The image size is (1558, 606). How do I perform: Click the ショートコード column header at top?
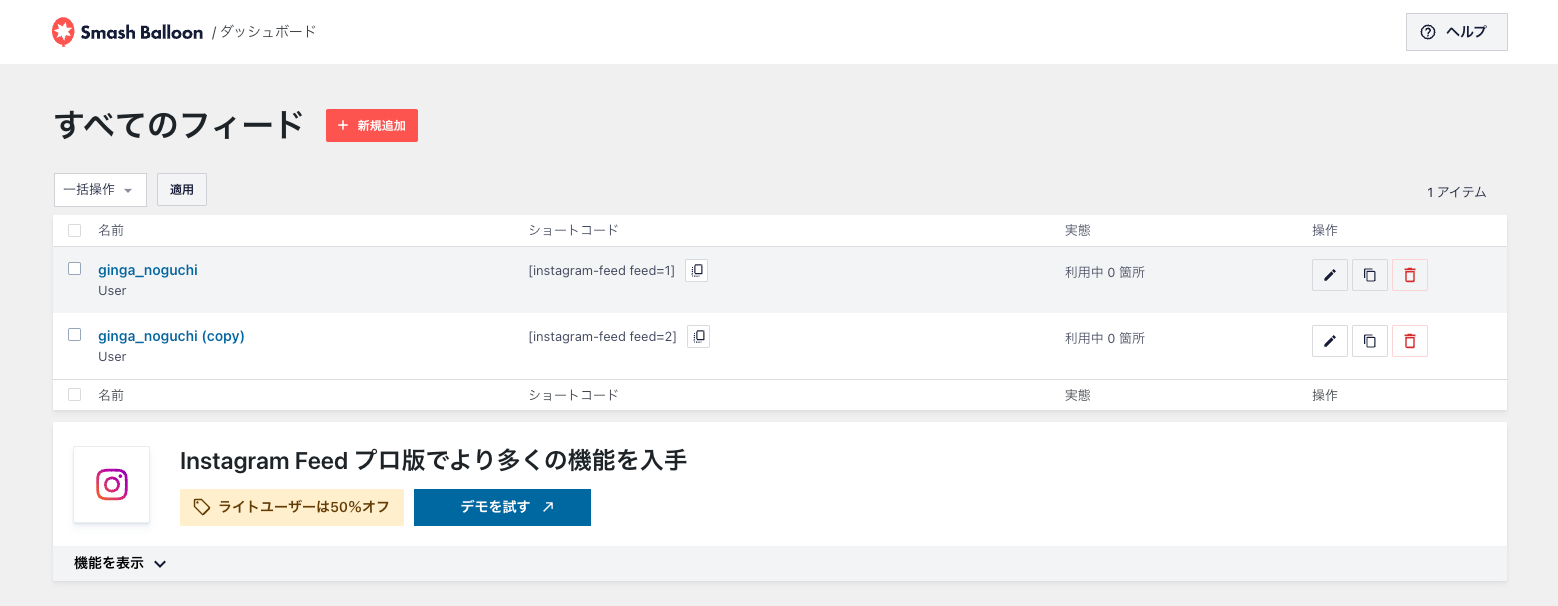point(574,231)
